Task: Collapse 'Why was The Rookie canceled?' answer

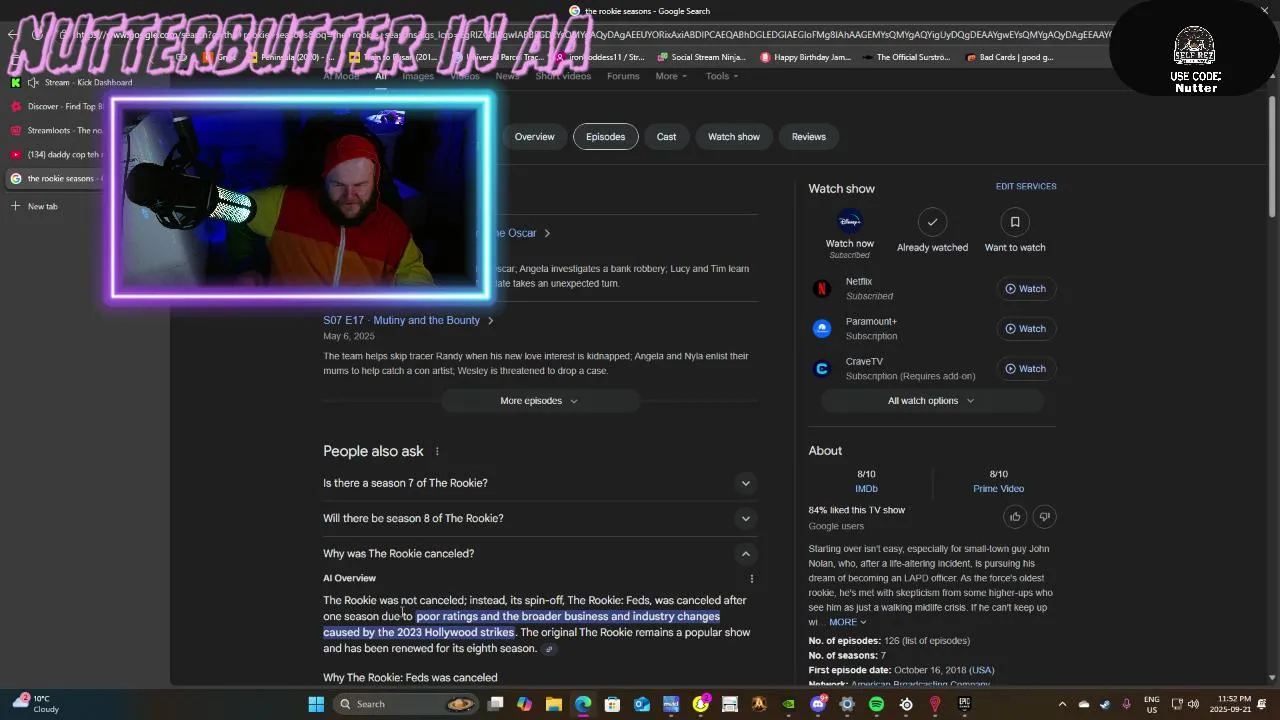Action: coord(540,553)
